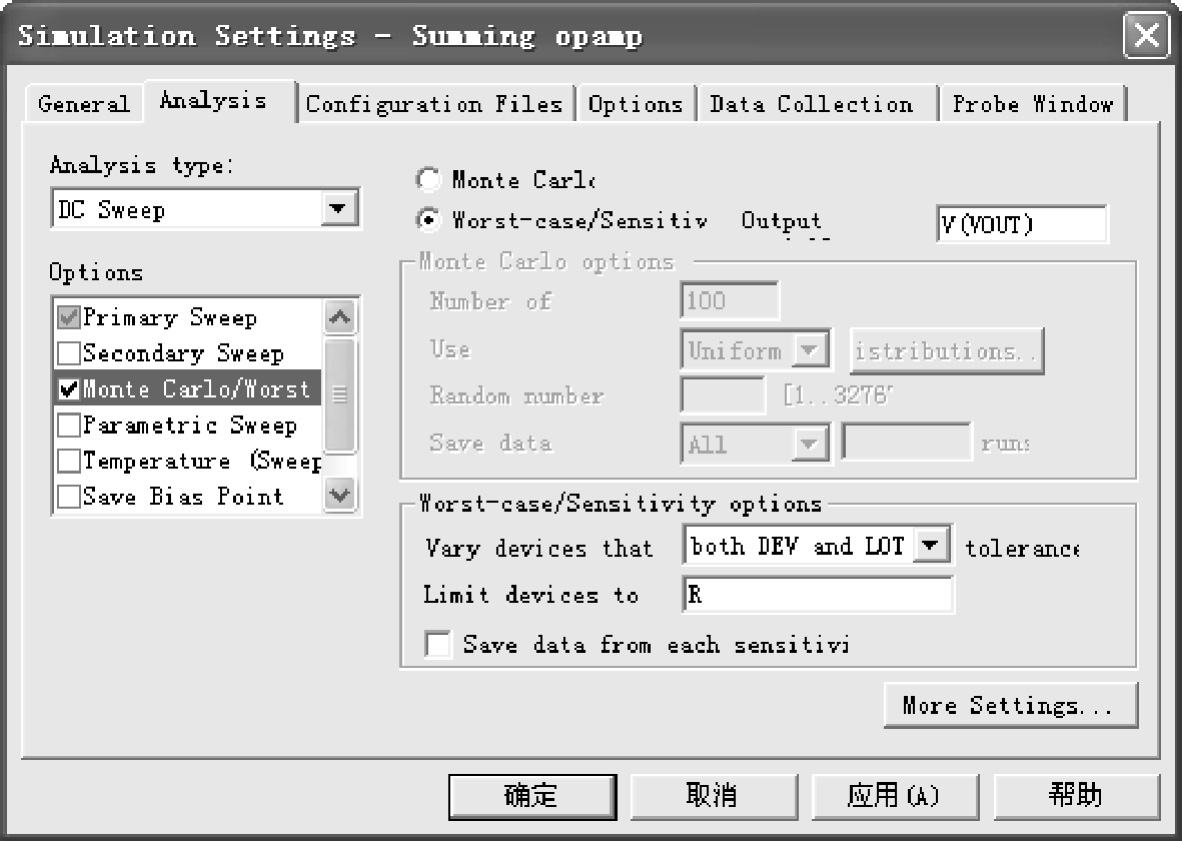
Task: Click the More Settings button
Action: [x=1009, y=705]
